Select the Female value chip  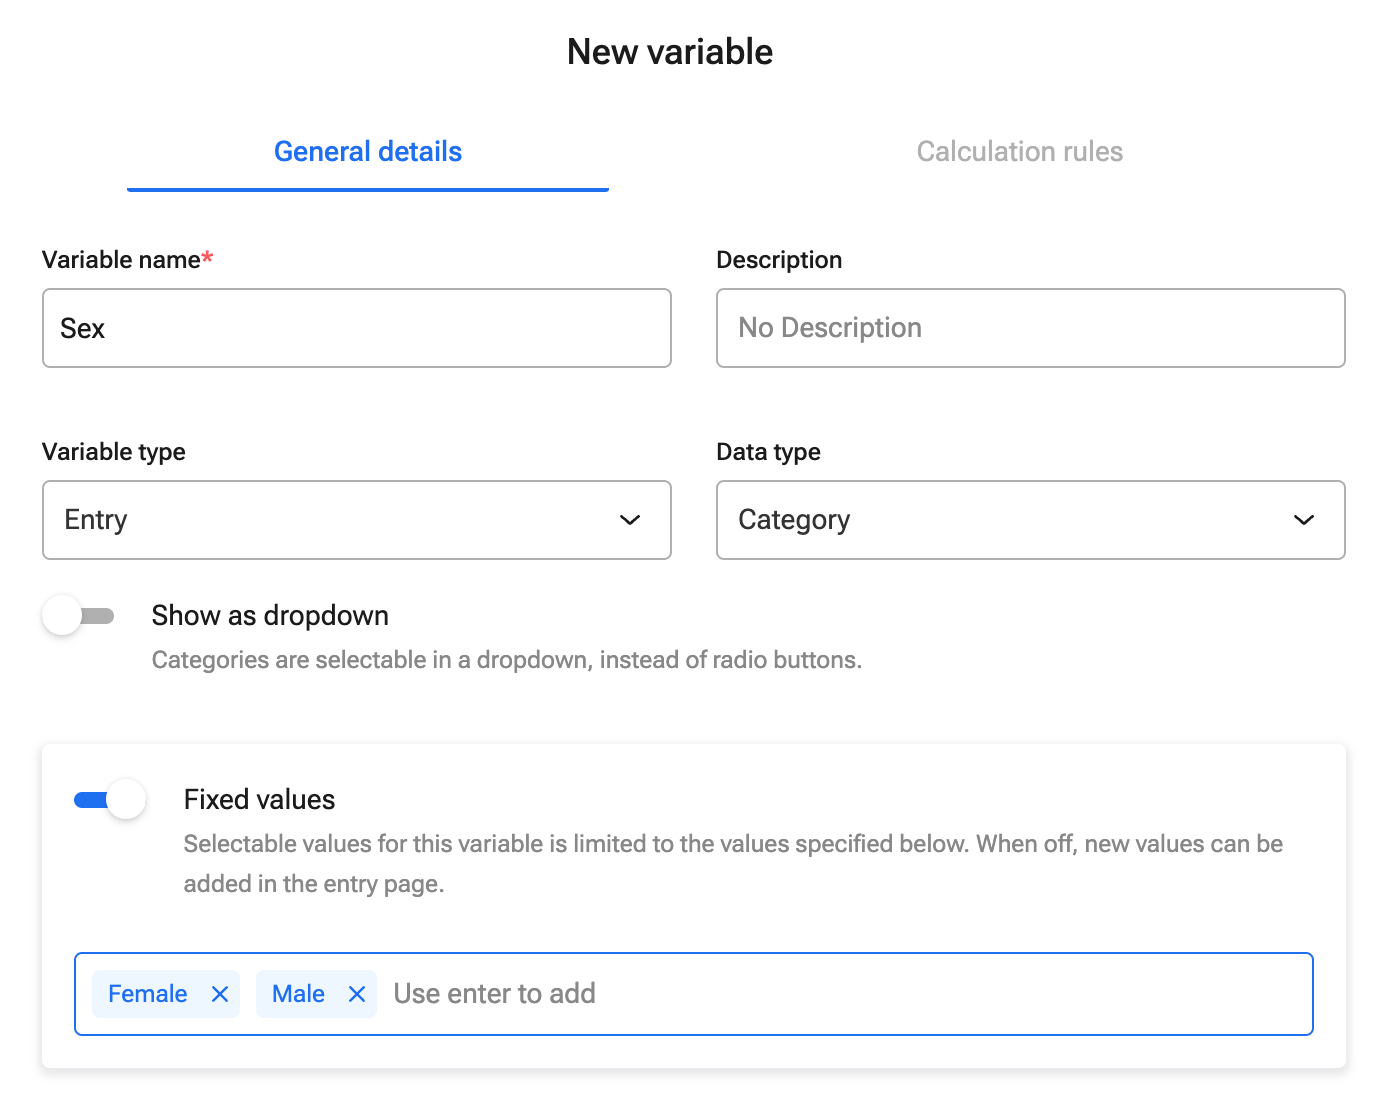tap(147, 993)
